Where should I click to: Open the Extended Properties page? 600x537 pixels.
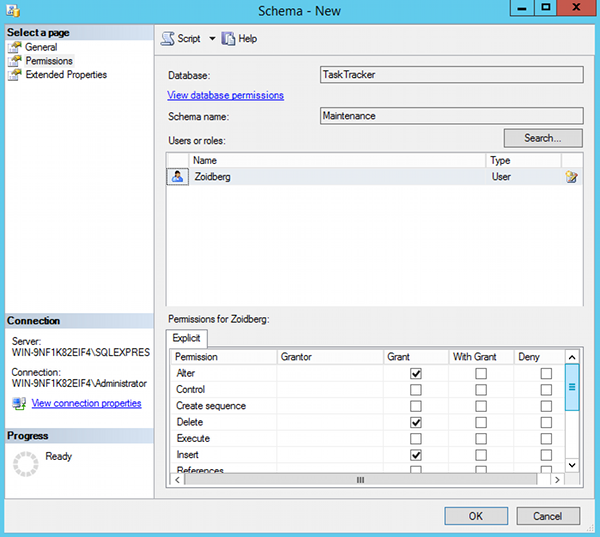pos(66,75)
